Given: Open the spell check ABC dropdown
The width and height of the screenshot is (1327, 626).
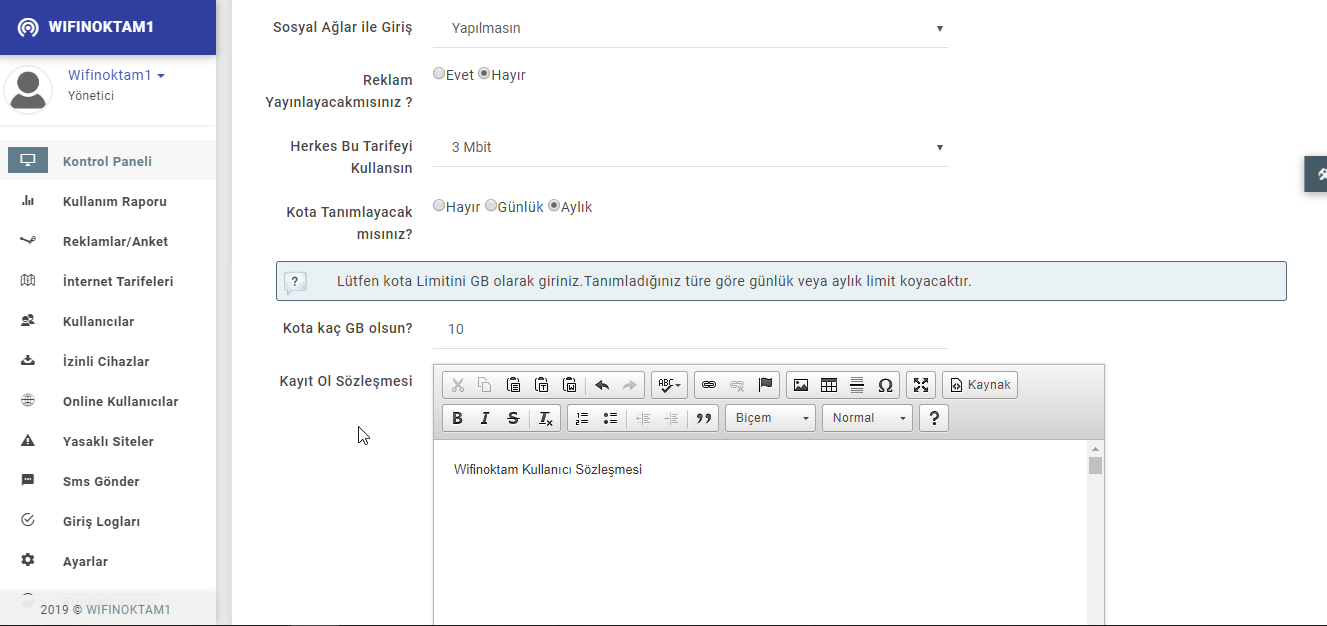Looking at the screenshot, I should [669, 385].
